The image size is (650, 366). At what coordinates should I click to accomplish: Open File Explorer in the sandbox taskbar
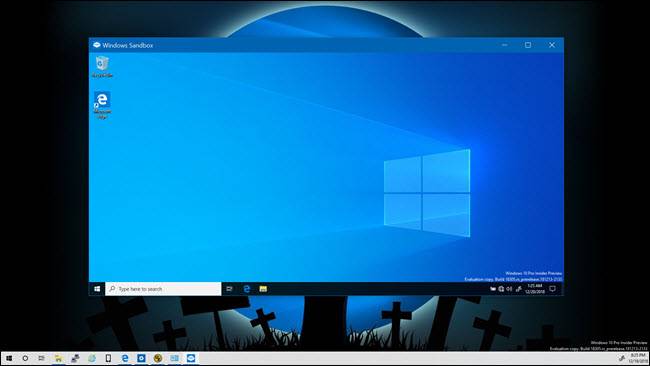[263, 289]
